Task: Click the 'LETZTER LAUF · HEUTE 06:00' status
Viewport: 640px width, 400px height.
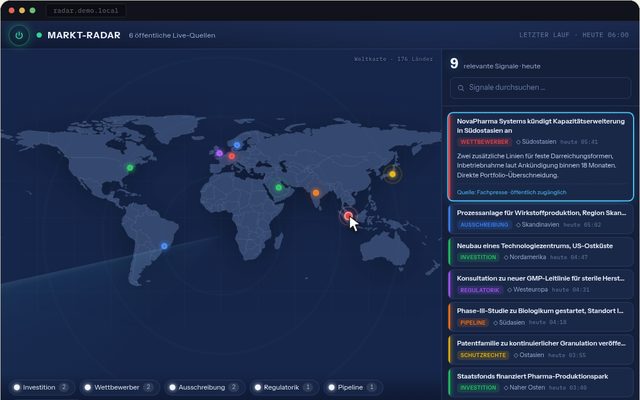Action: [573, 35]
